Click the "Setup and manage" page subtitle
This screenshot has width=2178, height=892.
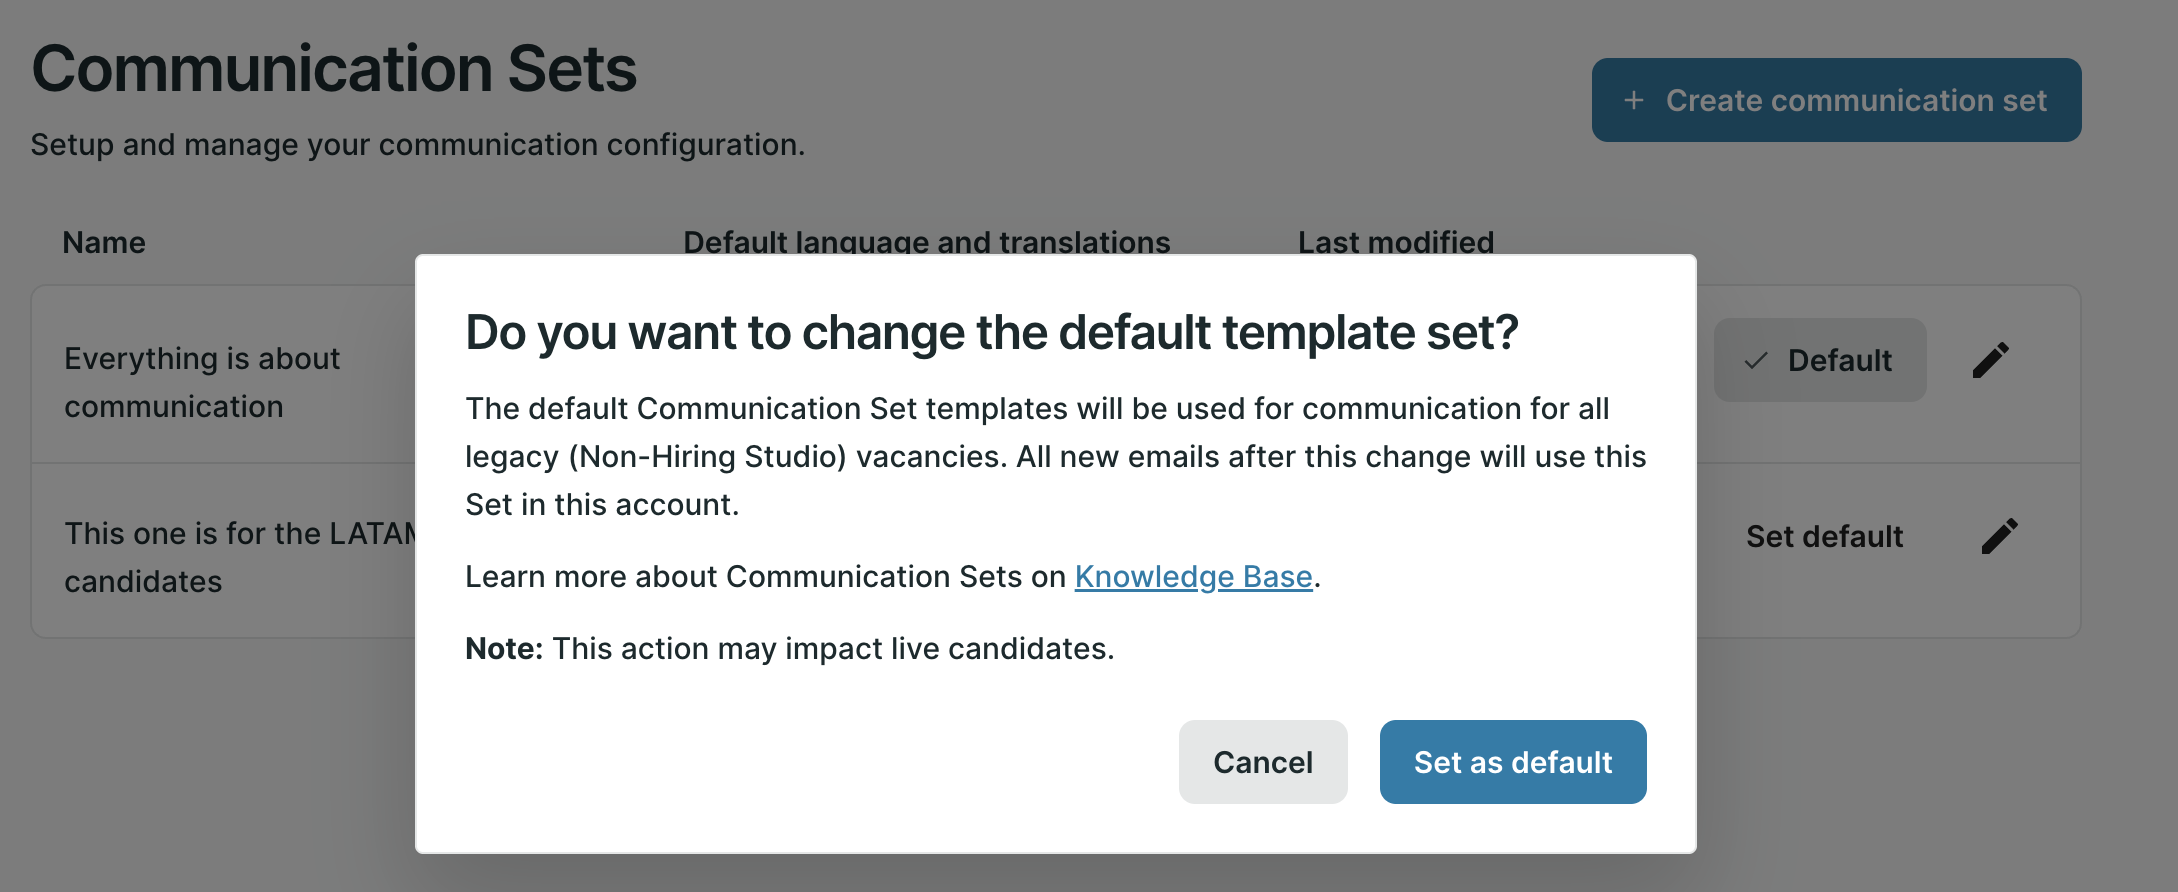point(417,145)
